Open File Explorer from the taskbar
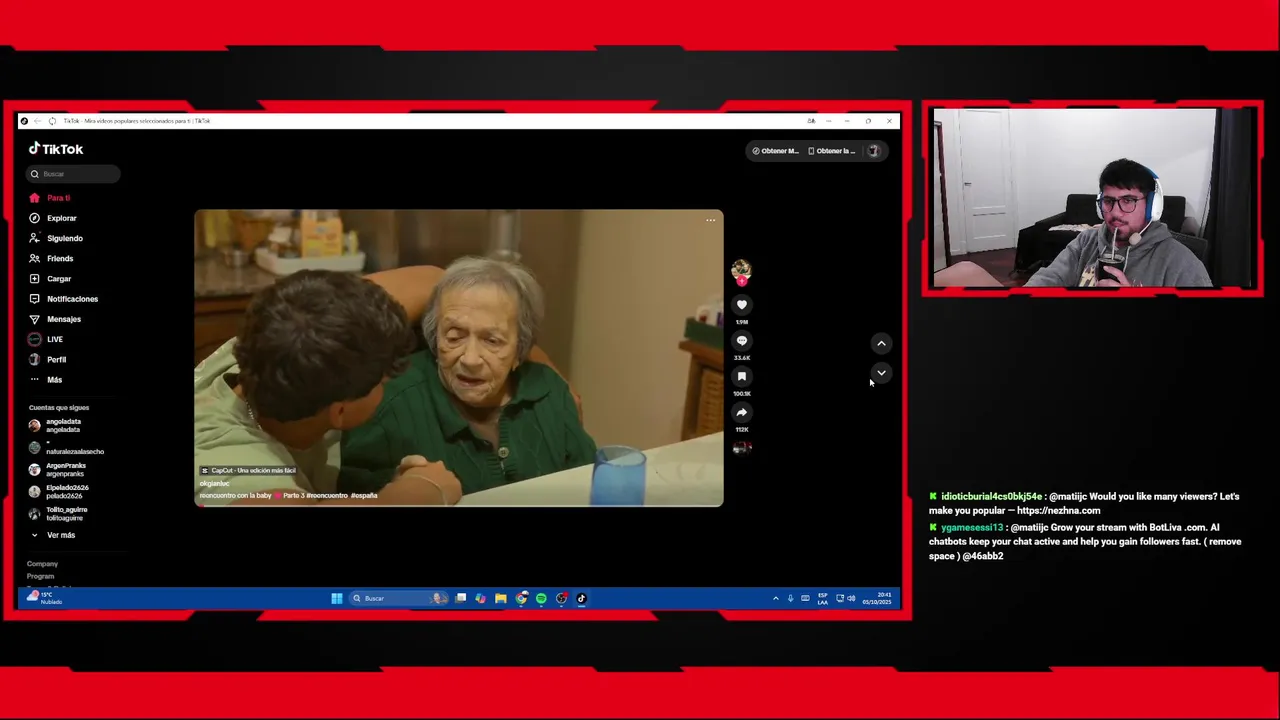This screenshot has height=720, width=1280. 501,599
